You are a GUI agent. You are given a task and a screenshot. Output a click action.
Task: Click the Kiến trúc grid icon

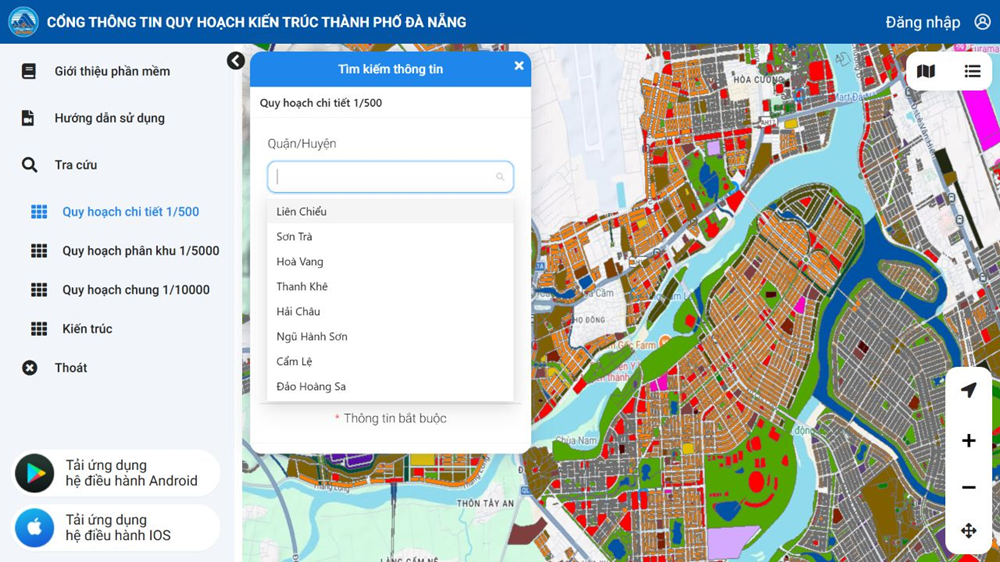point(39,329)
